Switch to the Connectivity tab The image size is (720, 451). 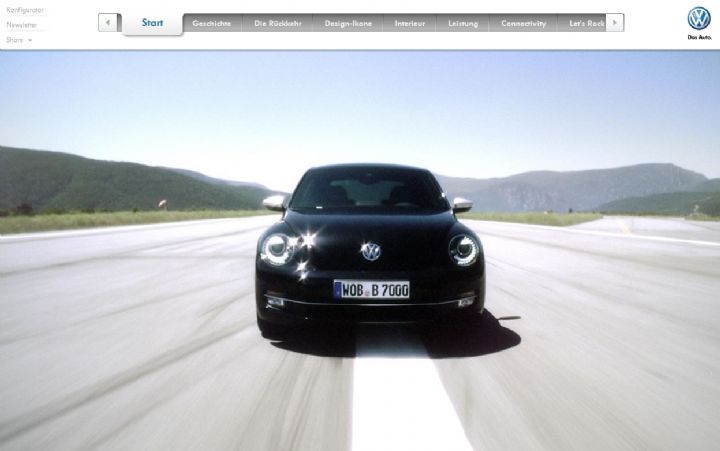tap(523, 23)
